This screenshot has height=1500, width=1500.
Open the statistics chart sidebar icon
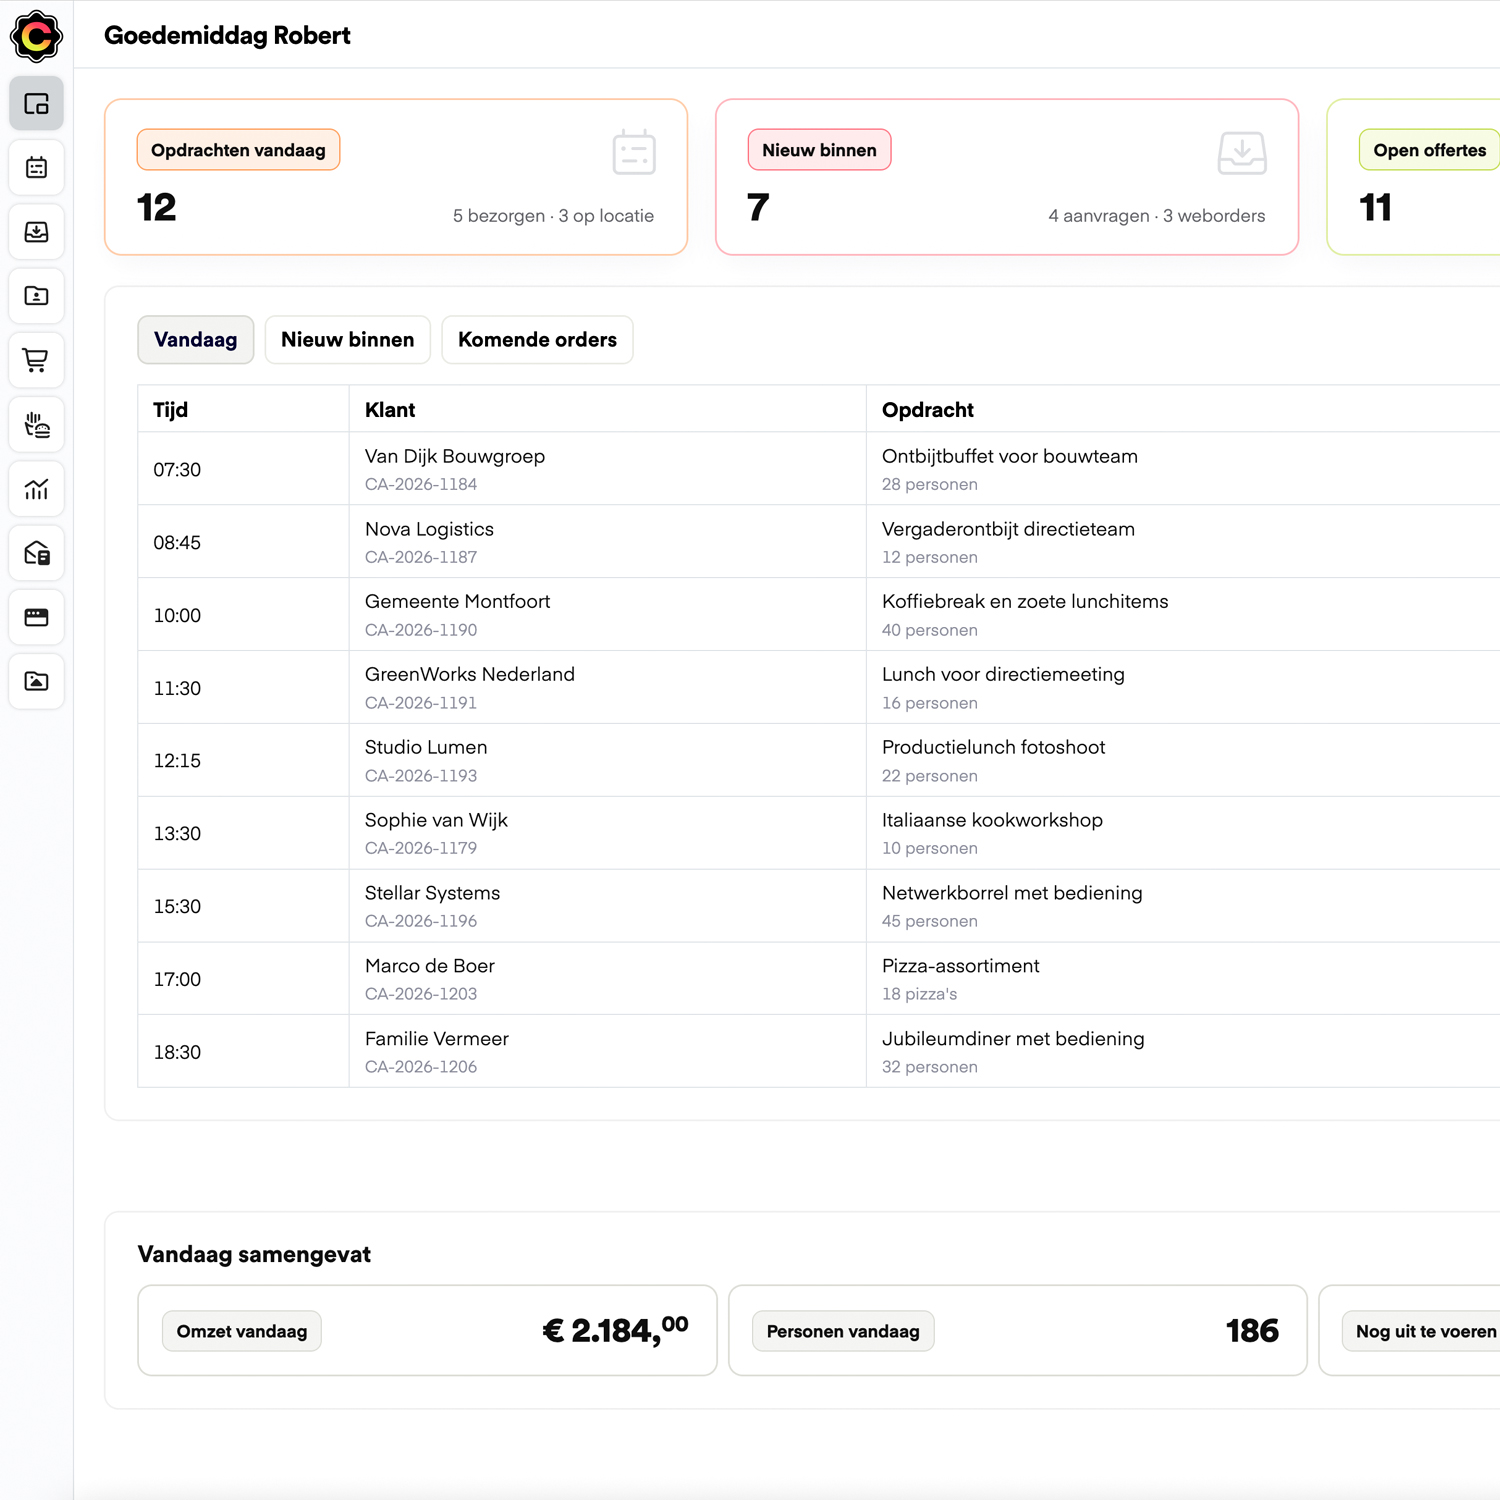[x=36, y=489]
